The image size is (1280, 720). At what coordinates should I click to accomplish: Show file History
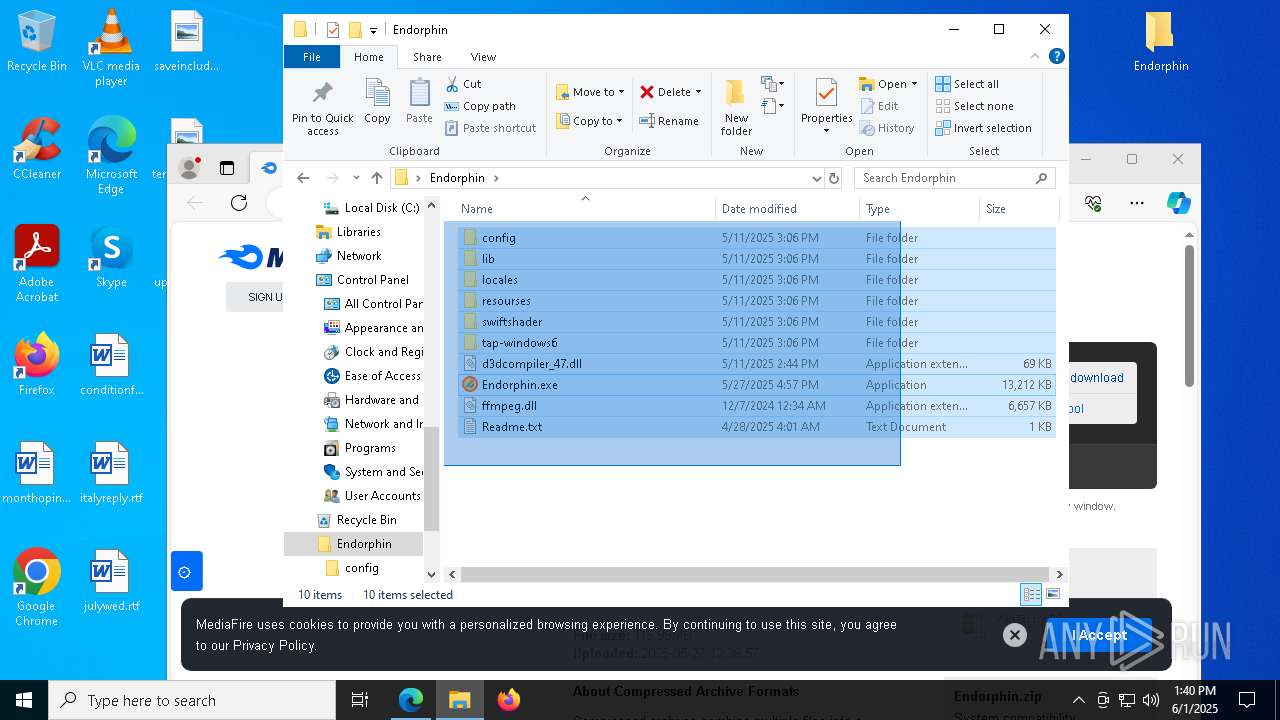886,128
